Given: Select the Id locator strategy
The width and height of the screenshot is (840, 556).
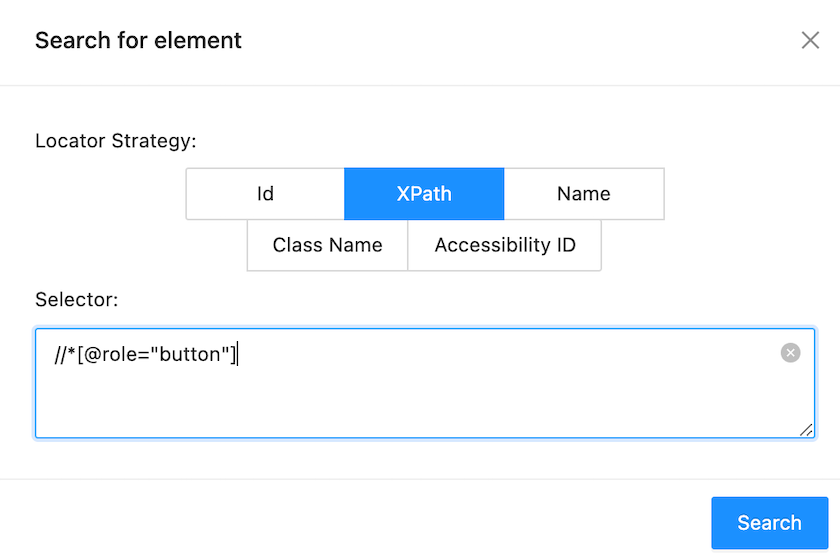Looking at the screenshot, I should pos(265,194).
